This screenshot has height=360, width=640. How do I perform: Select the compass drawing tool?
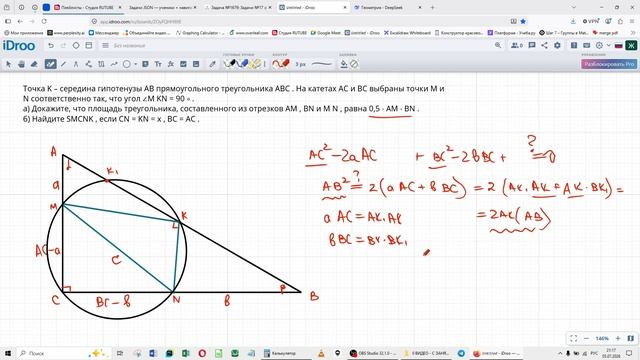[x=76, y=64]
